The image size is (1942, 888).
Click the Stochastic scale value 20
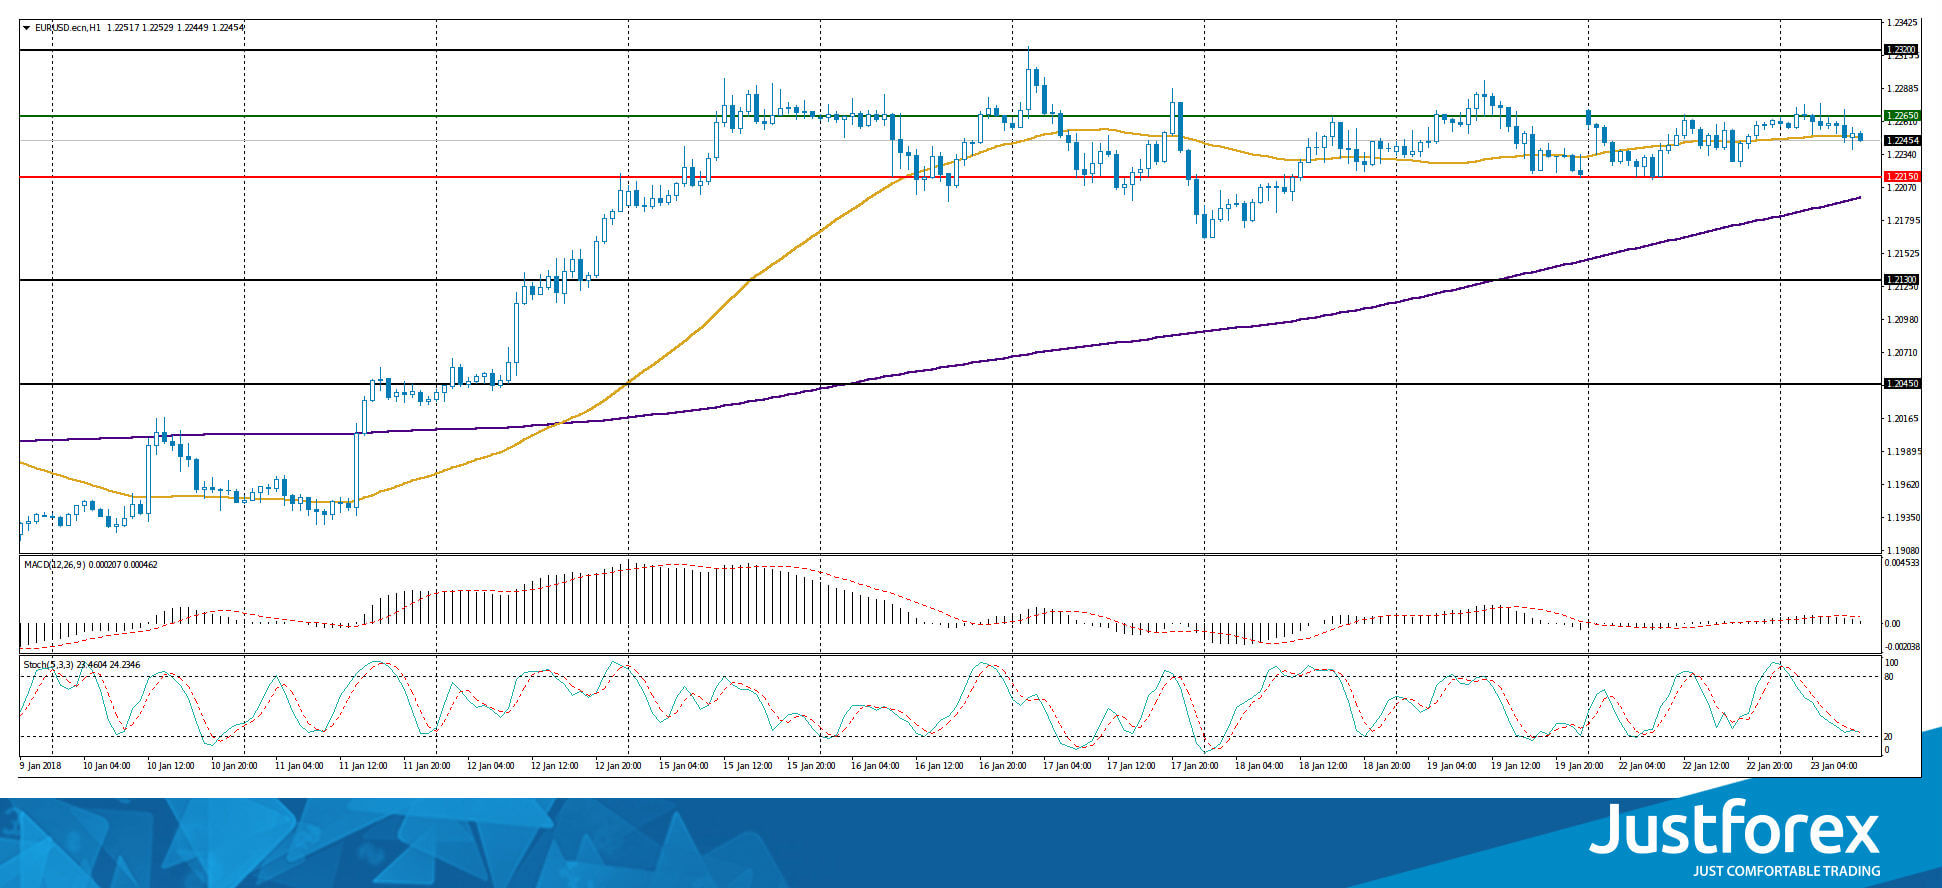click(1889, 737)
